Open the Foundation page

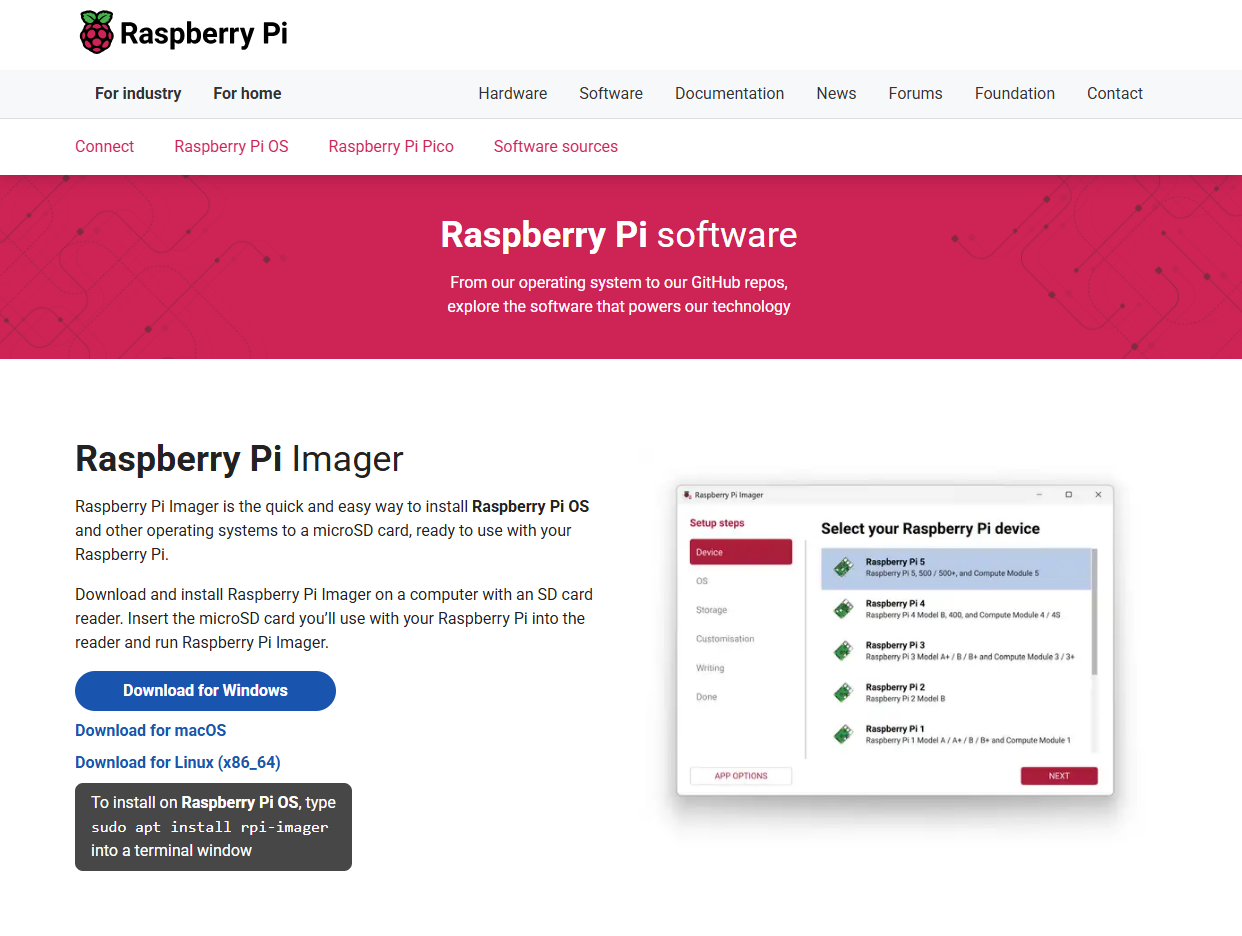click(1015, 93)
